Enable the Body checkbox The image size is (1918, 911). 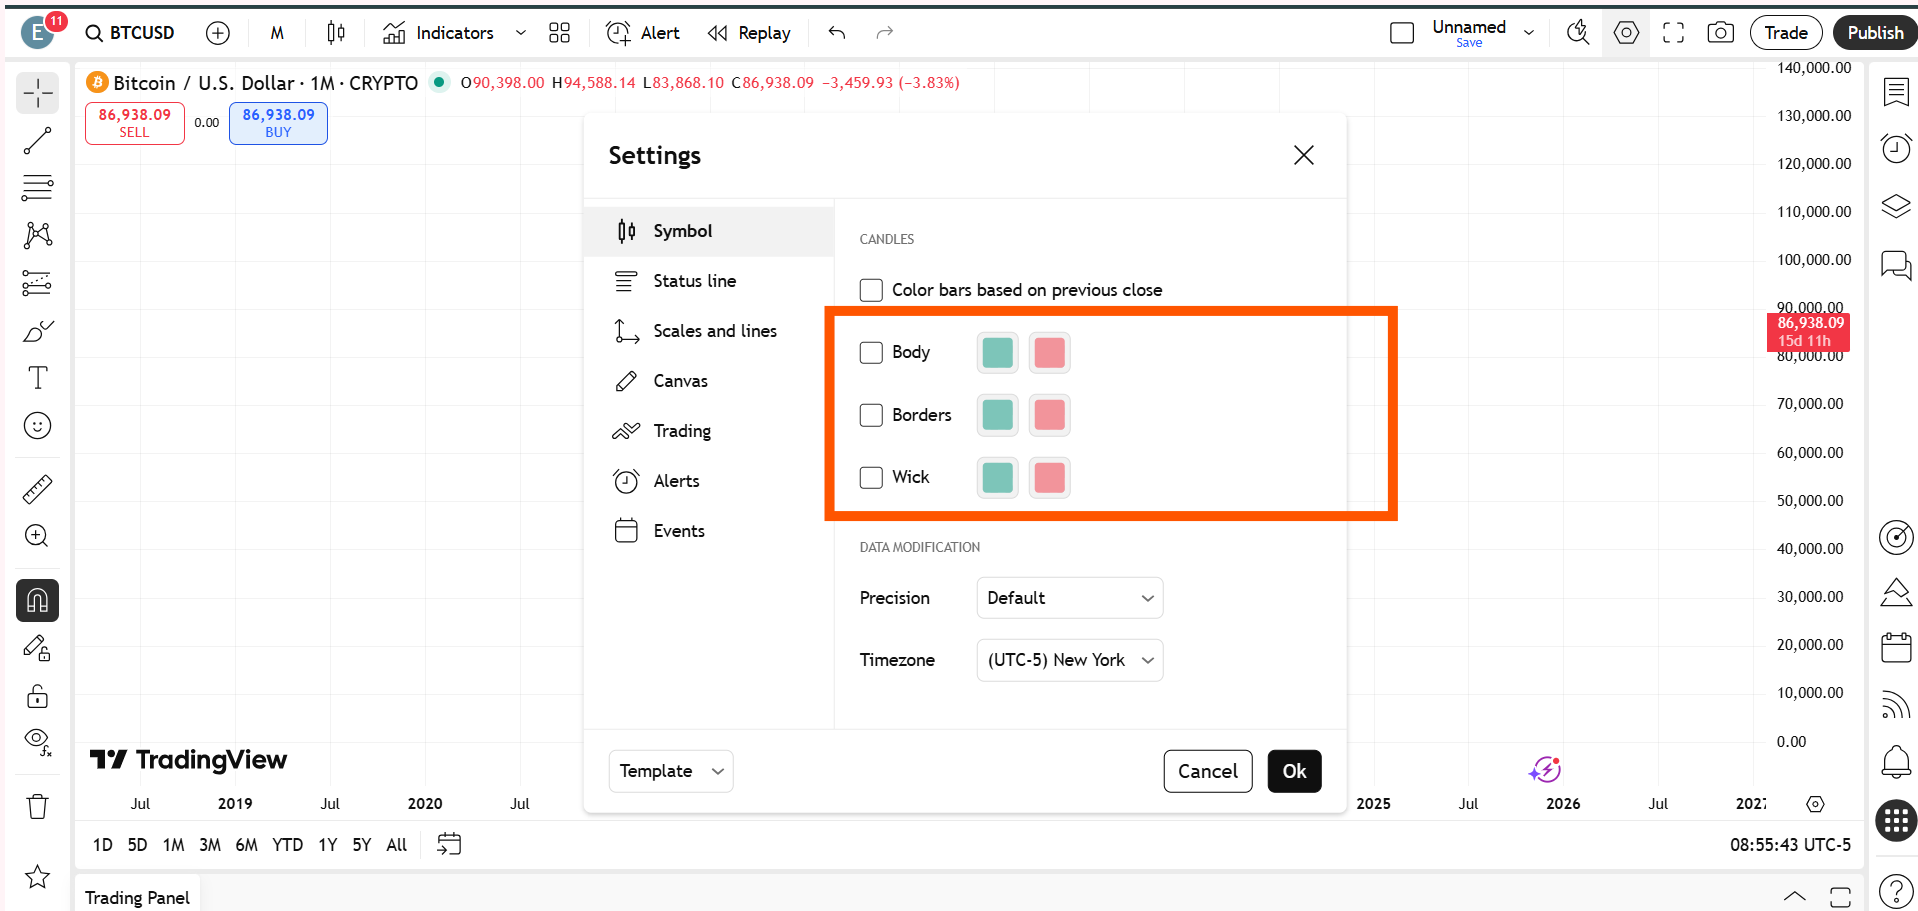871,352
